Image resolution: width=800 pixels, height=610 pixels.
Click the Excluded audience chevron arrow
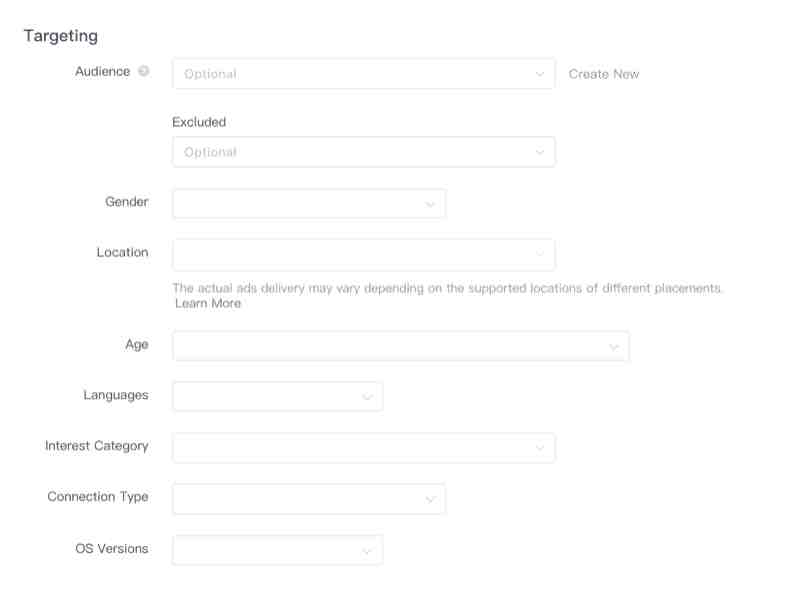coord(540,152)
